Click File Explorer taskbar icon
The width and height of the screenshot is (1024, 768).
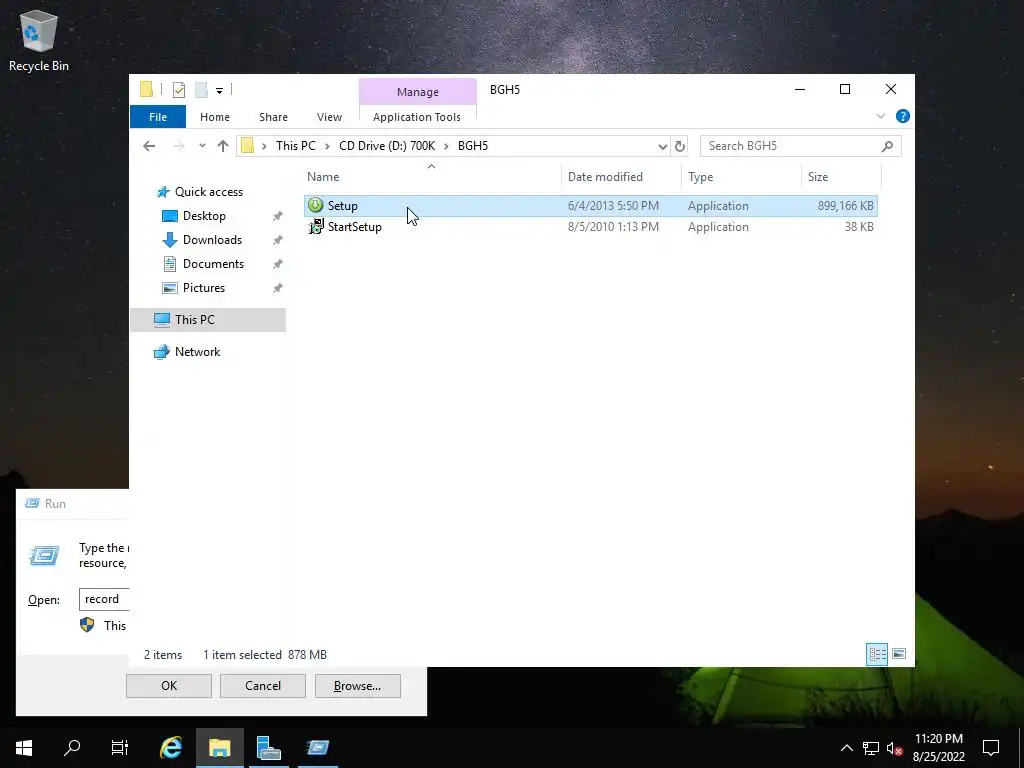tap(219, 748)
